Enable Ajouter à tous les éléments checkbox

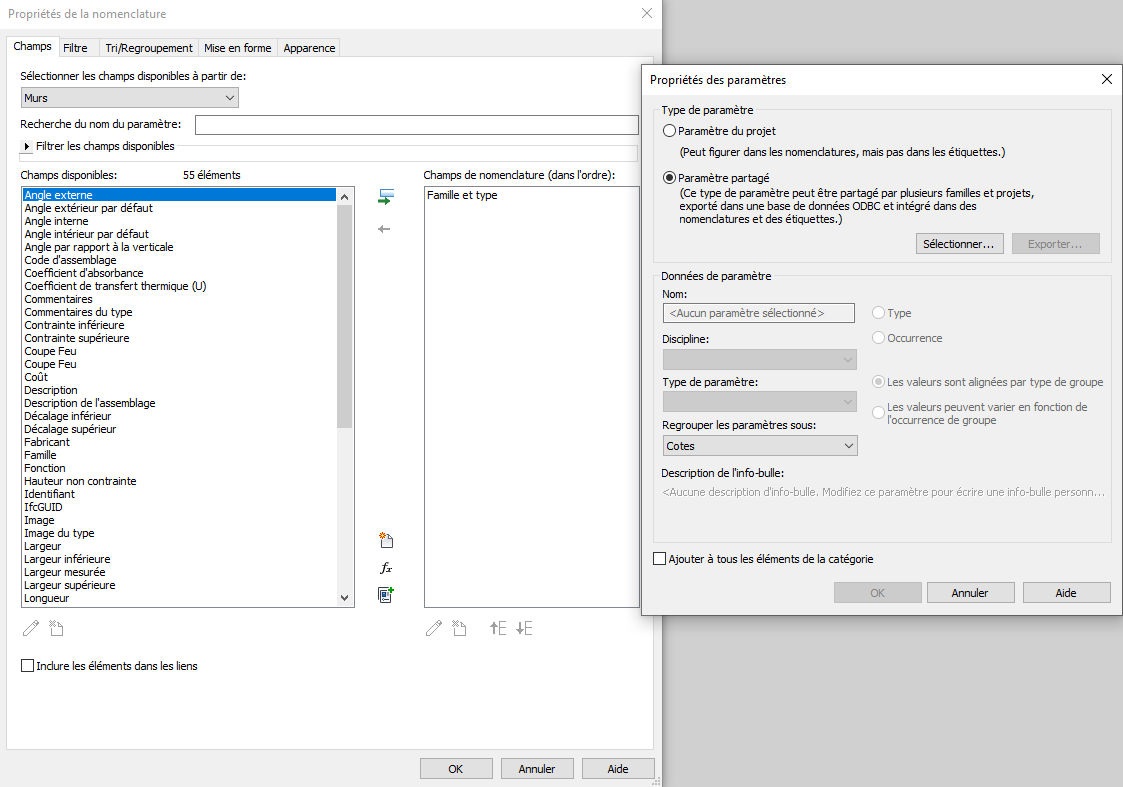[659, 559]
